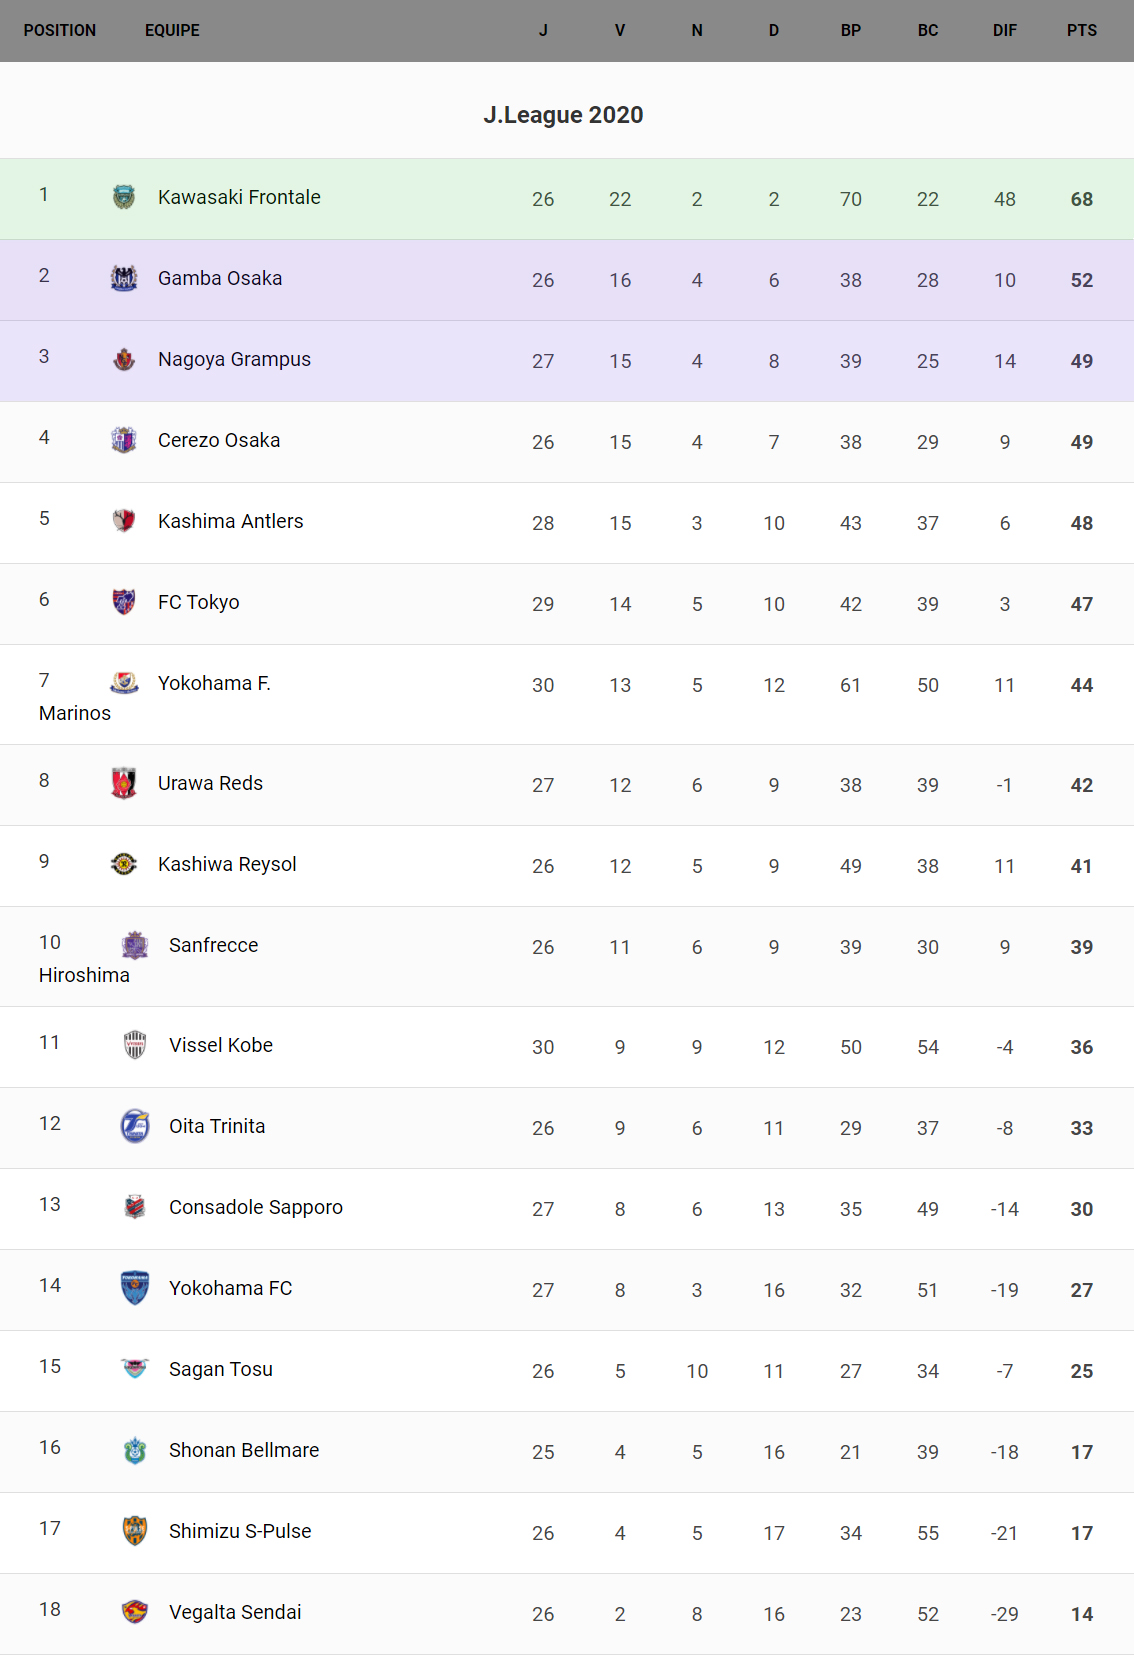Click the Urawa Reds team badge
1134x1662 pixels.
124,783
